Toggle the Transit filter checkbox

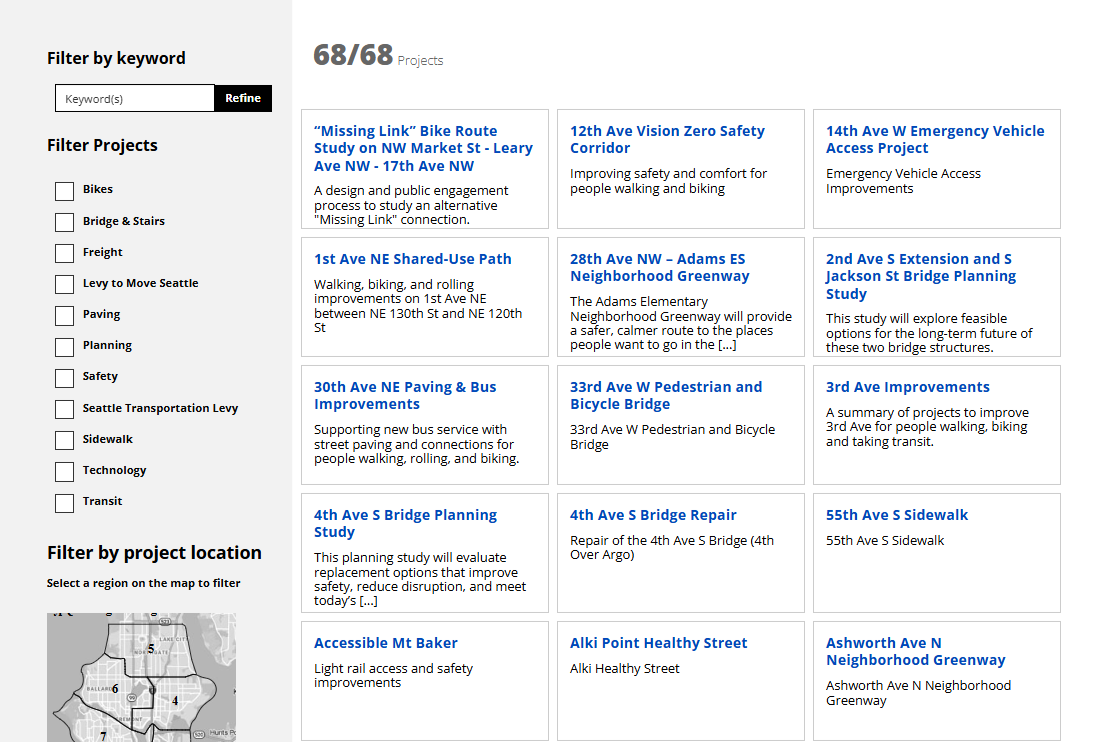64,503
